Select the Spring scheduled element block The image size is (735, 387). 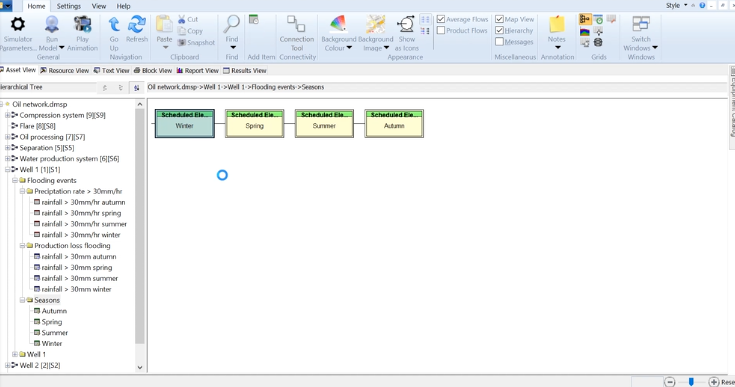255,124
